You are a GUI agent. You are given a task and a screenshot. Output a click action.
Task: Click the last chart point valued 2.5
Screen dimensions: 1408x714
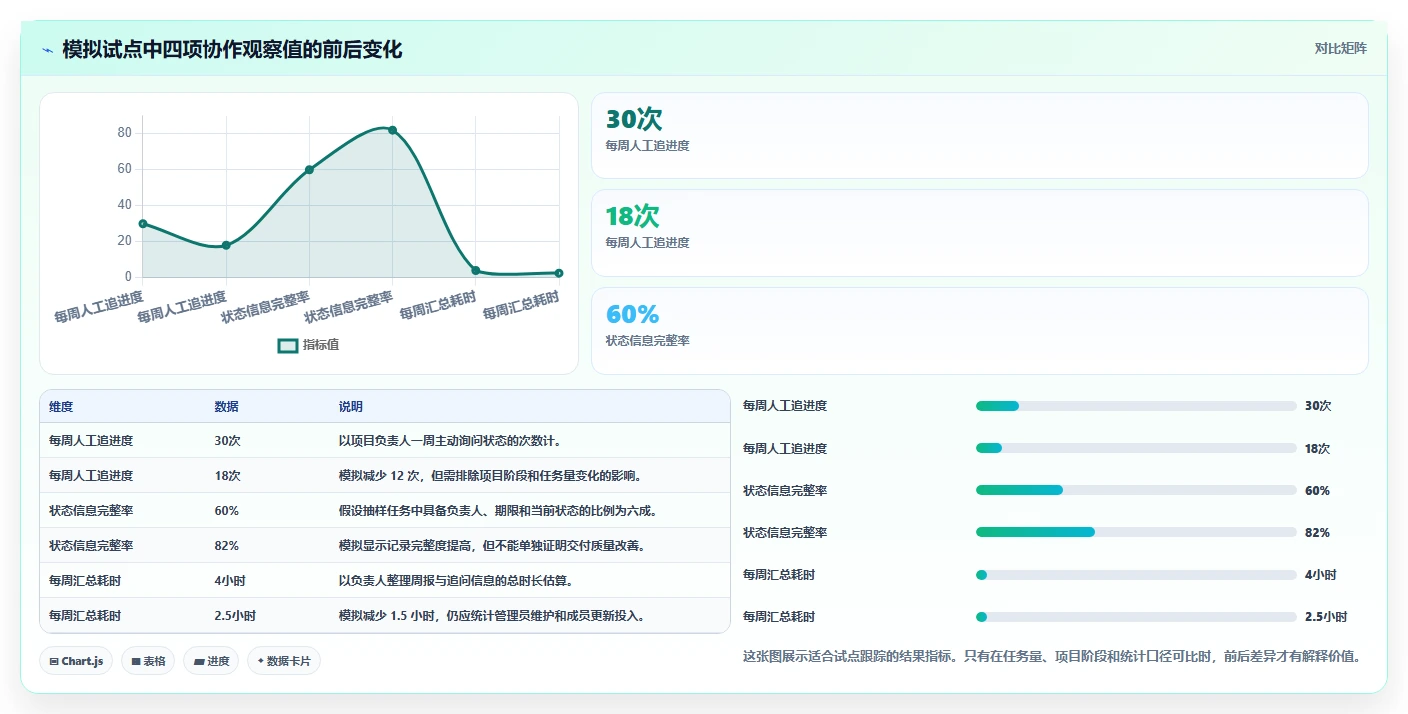[x=559, y=273]
